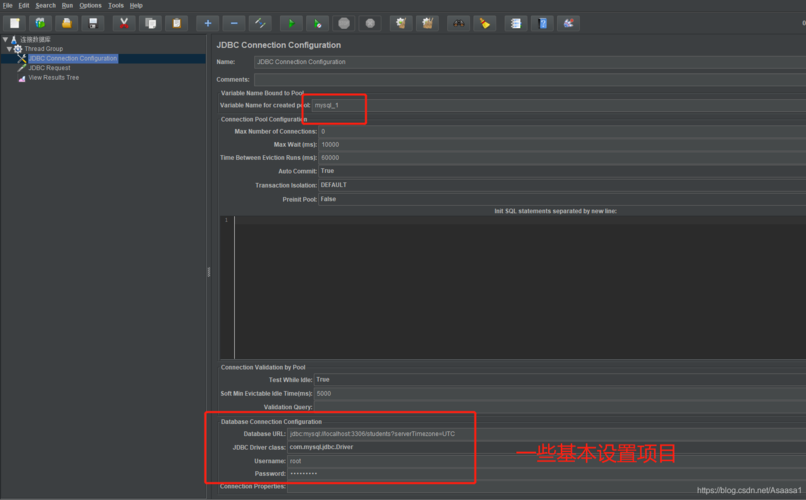Open the JDBC Driver class dropdown
806x500 pixels.
[546, 448]
